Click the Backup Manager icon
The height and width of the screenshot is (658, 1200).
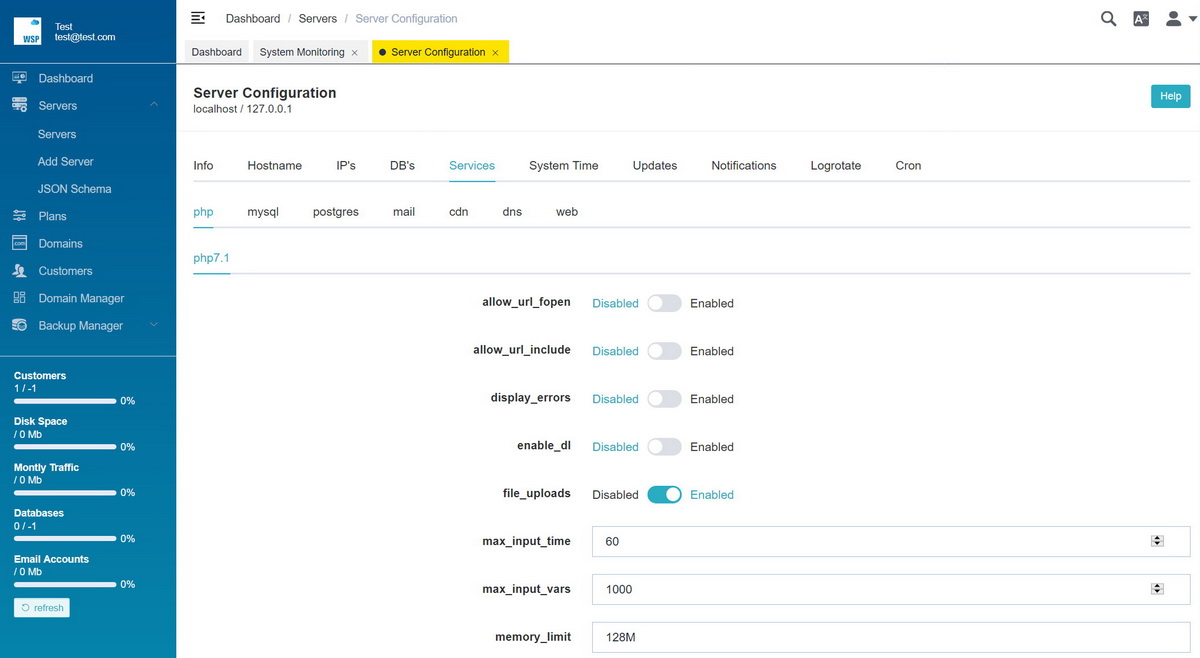19,325
